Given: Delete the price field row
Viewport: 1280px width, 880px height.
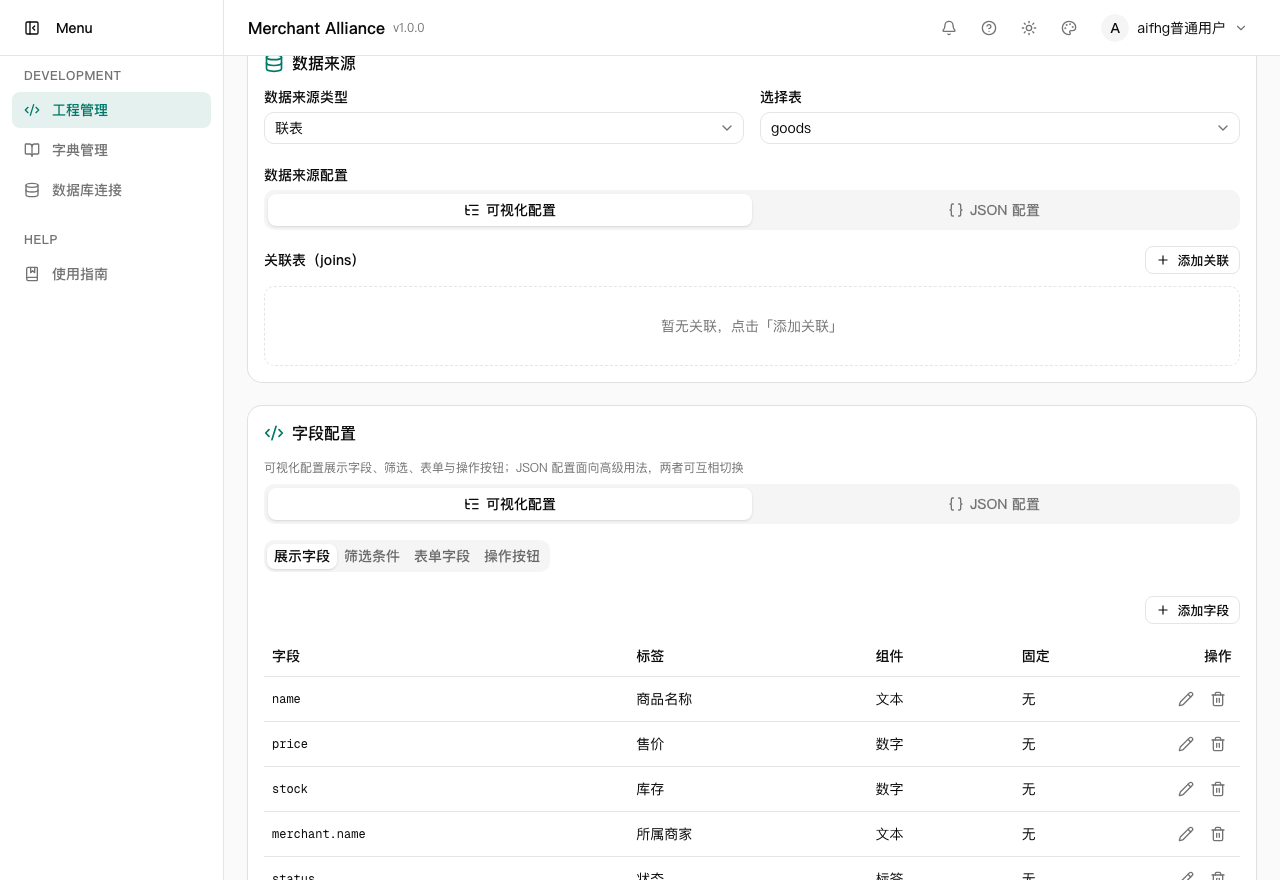Looking at the screenshot, I should click(x=1218, y=744).
